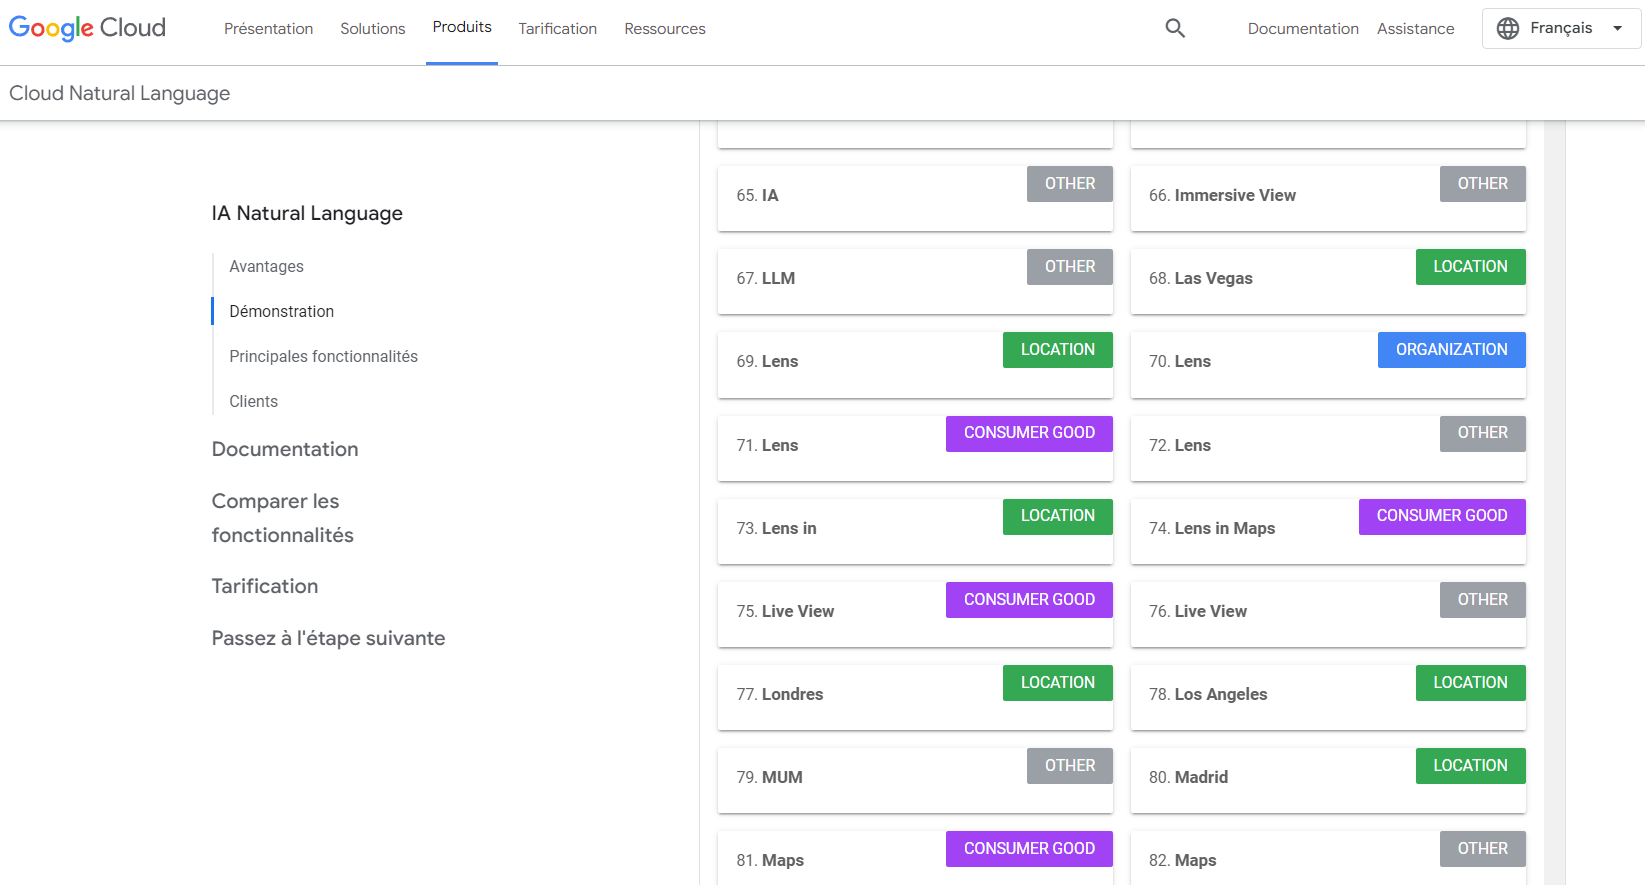Jump to Avantages section
The height and width of the screenshot is (885, 1645).
click(x=266, y=266)
